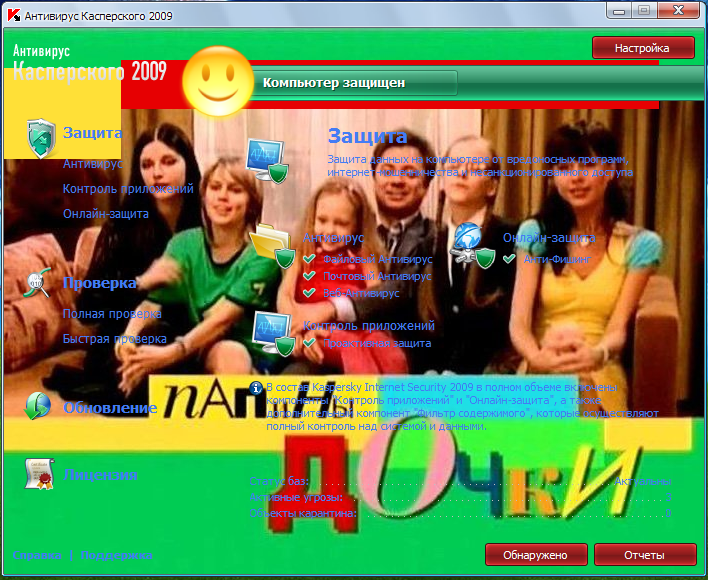Select the Обновление section in sidebar
This screenshot has width=708, height=580.
pos(110,408)
